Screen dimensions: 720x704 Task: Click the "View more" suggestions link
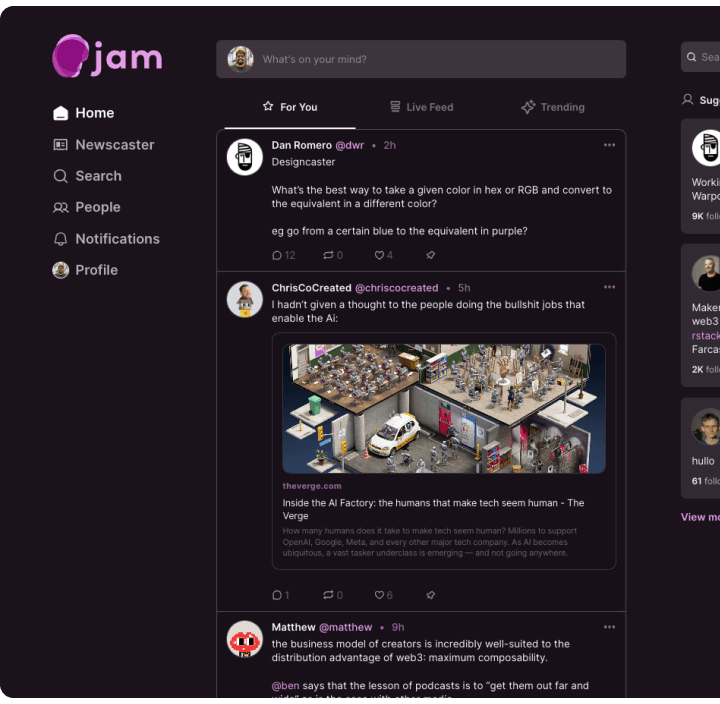point(700,517)
